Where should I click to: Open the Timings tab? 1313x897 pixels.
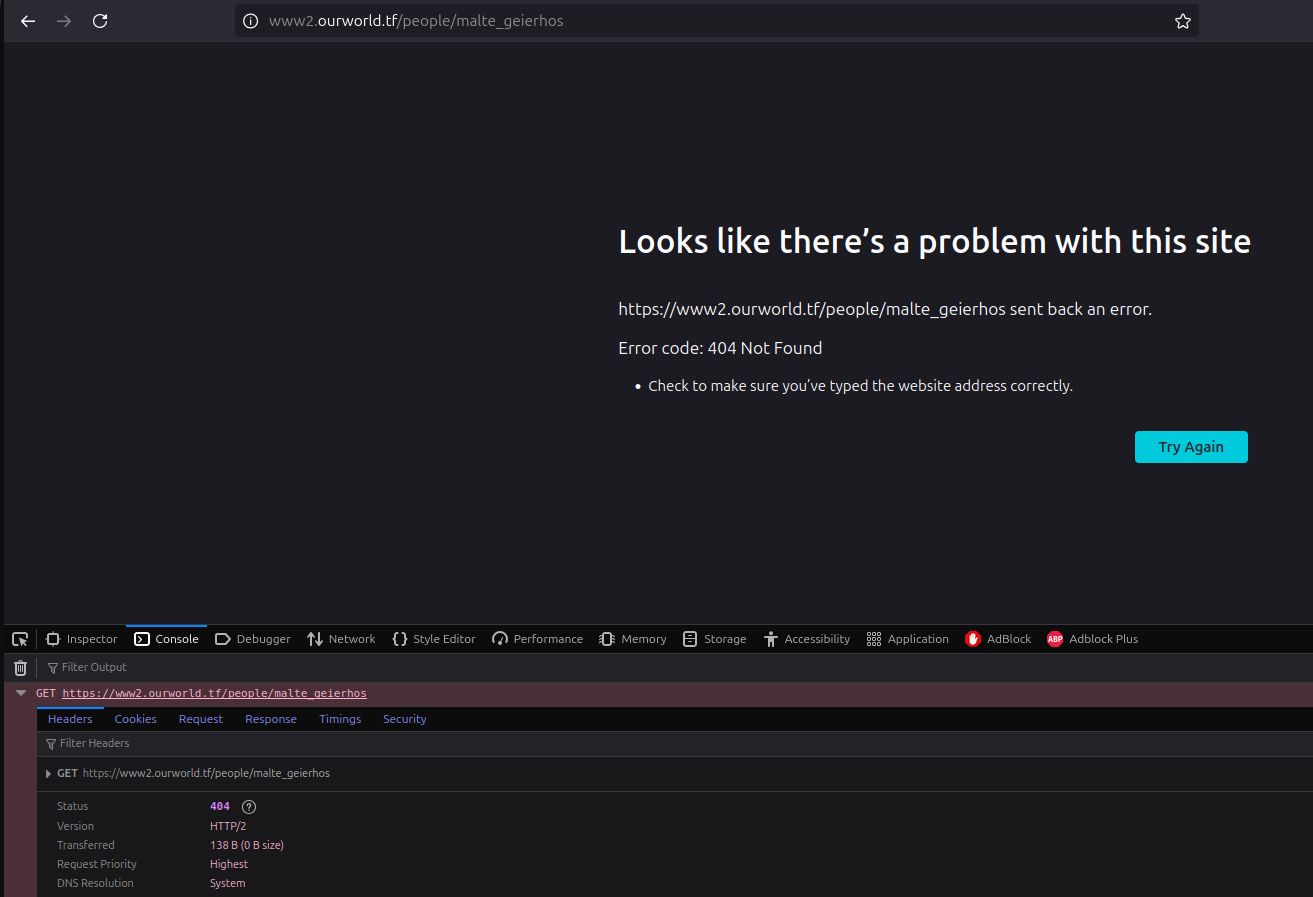[x=340, y=719]
